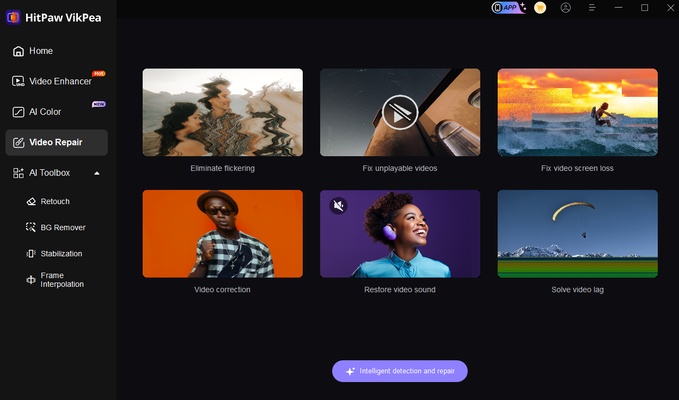Screen dimensions: 679x400
Task: Open Frame Interpolation tool
Action: 62,280
